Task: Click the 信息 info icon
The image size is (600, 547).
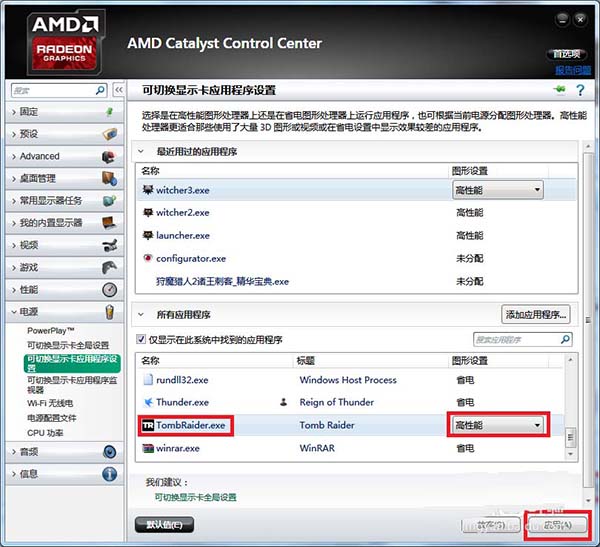Action: (110, 474)
